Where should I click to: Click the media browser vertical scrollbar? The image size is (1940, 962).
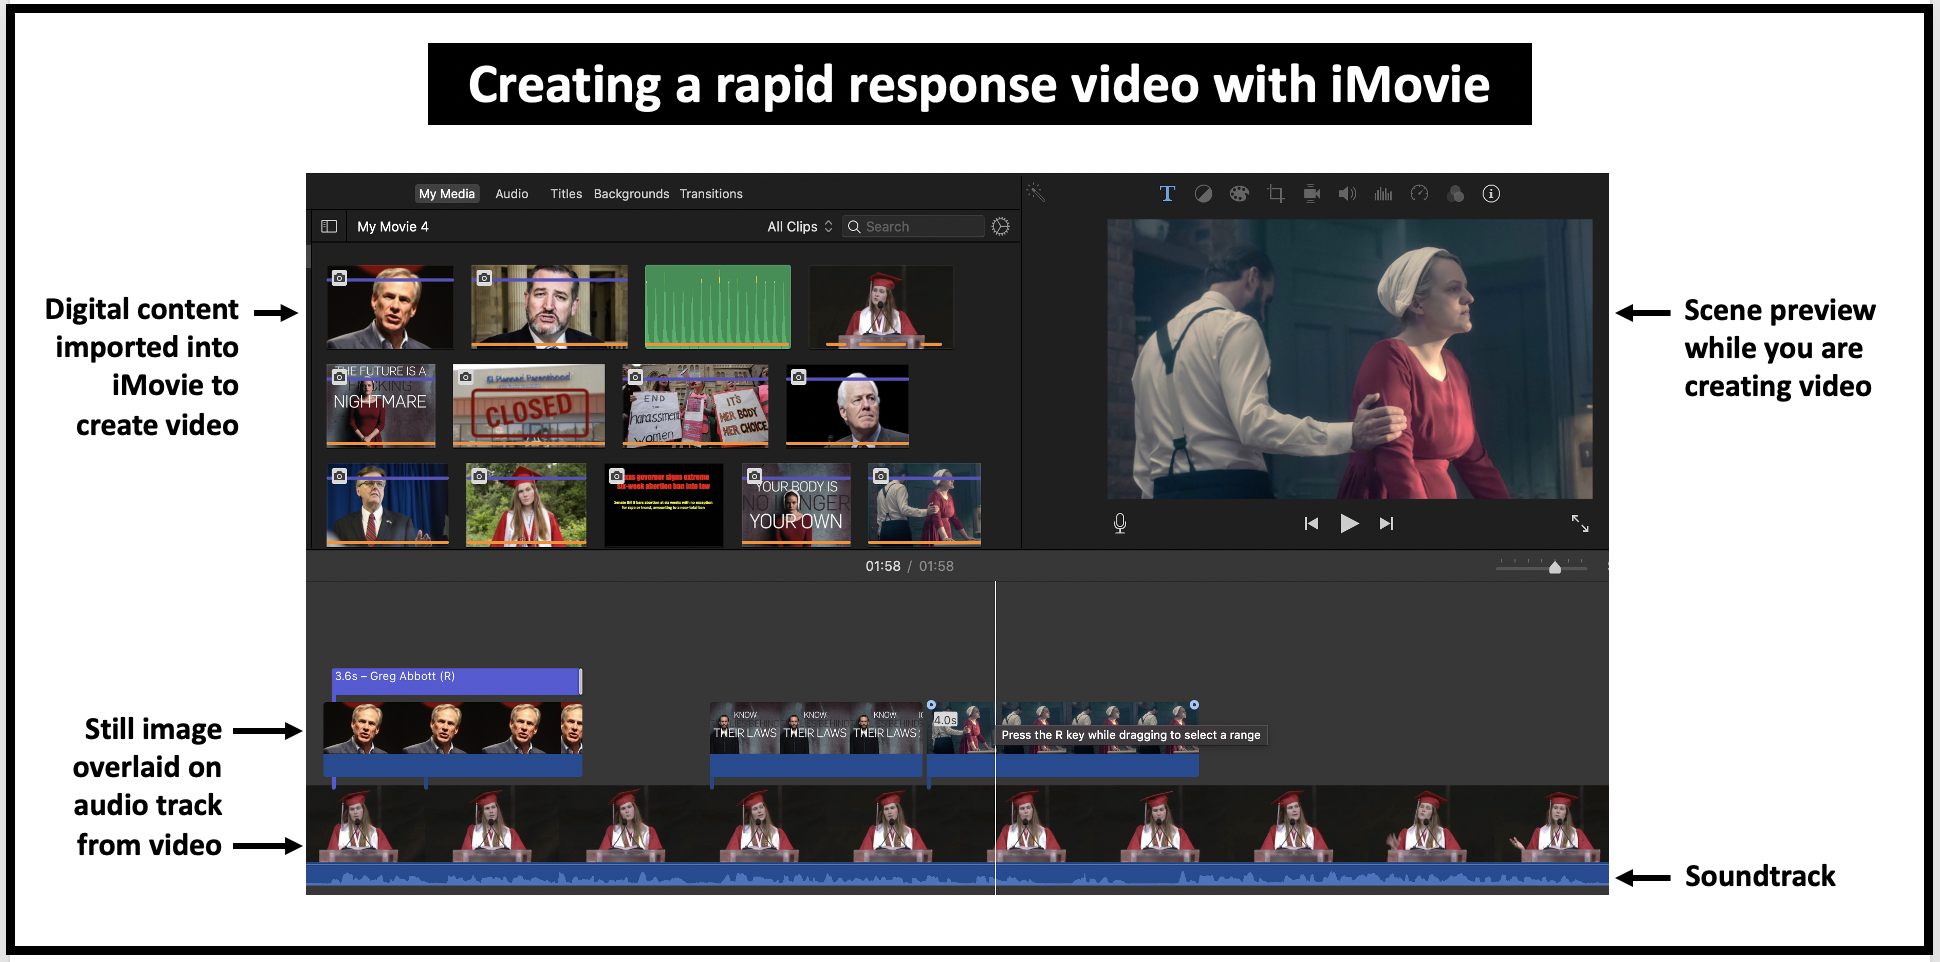point(309,258)
